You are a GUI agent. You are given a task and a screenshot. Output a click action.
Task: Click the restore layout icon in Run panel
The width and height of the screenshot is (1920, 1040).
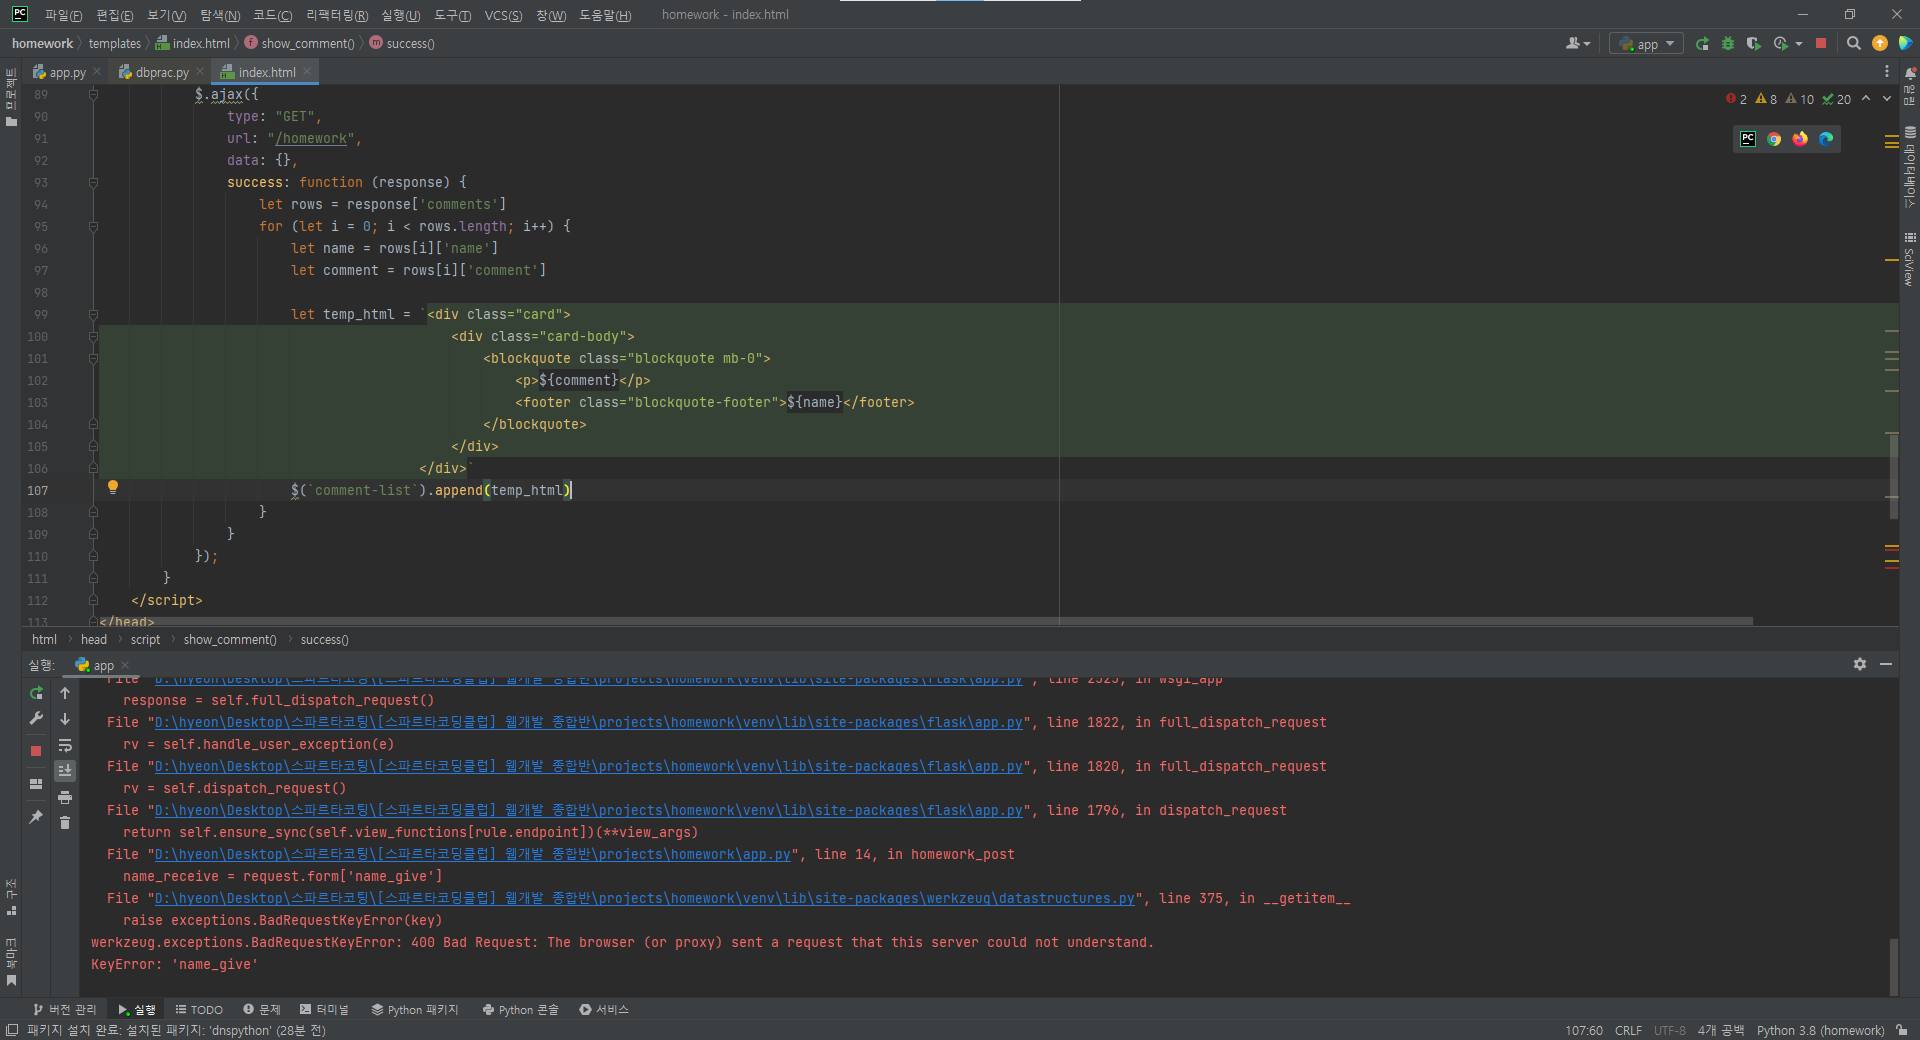click(36, 784)
